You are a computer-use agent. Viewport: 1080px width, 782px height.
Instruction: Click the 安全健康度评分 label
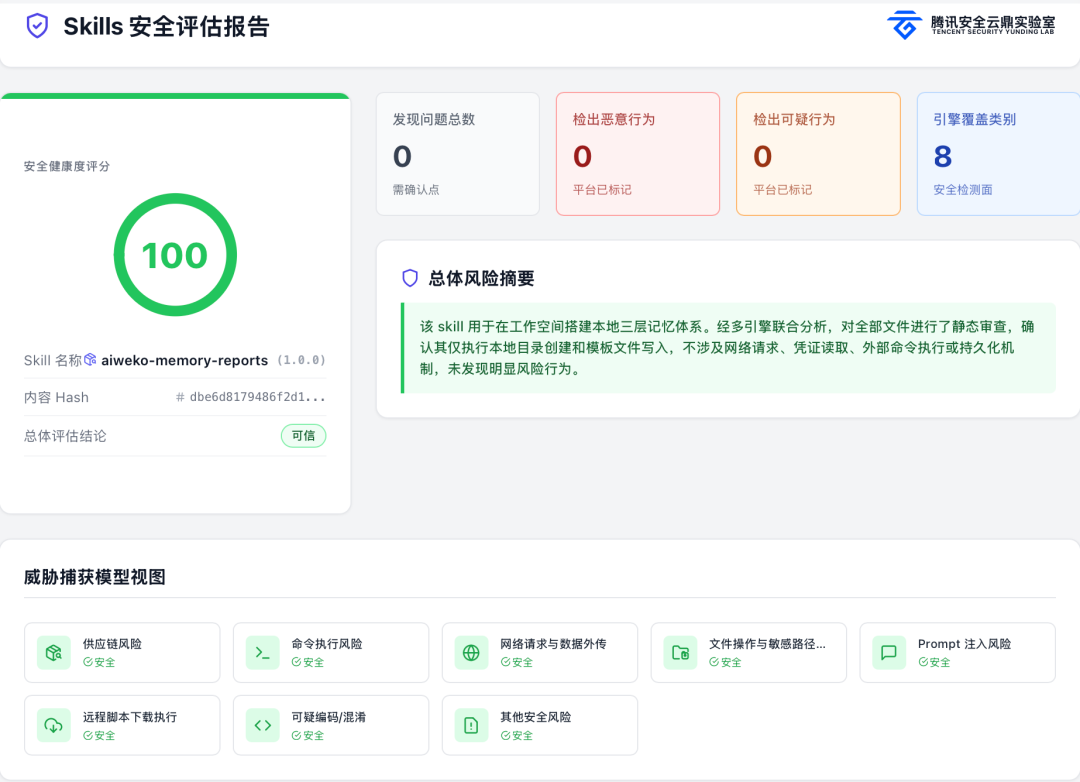point(67,166)
